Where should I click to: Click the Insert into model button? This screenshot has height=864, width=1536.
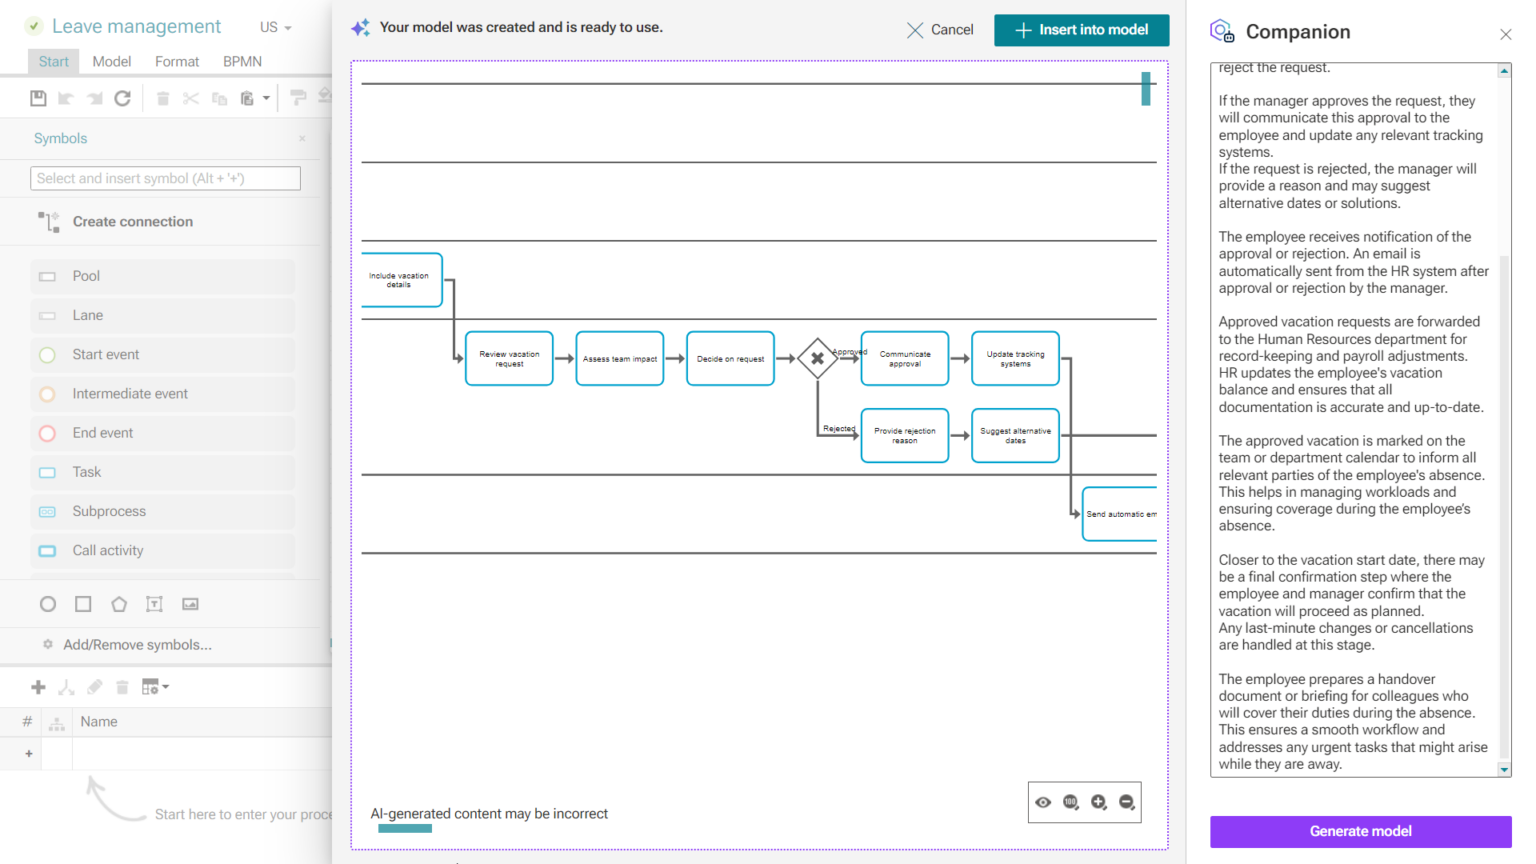(x=1081, y=30)
